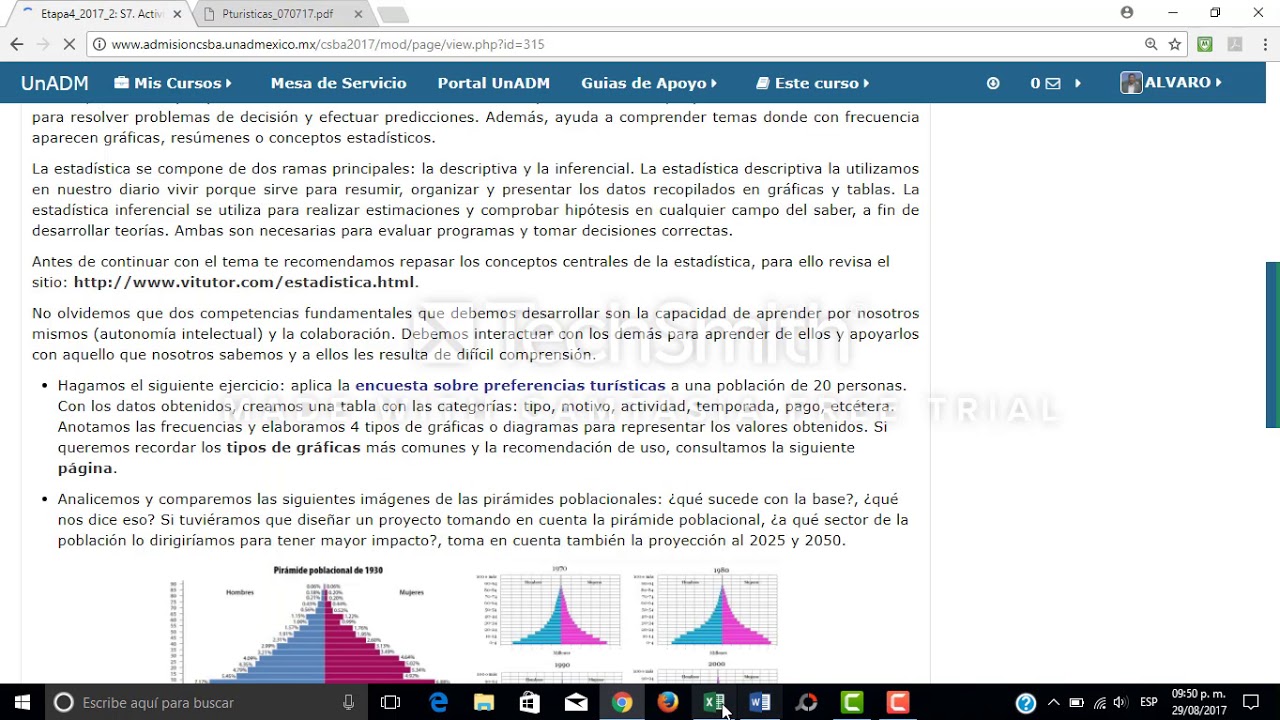Expand the Este curso menu
Image resolution: width=1280 pixels, height=720 pixels.
[813, 83]
